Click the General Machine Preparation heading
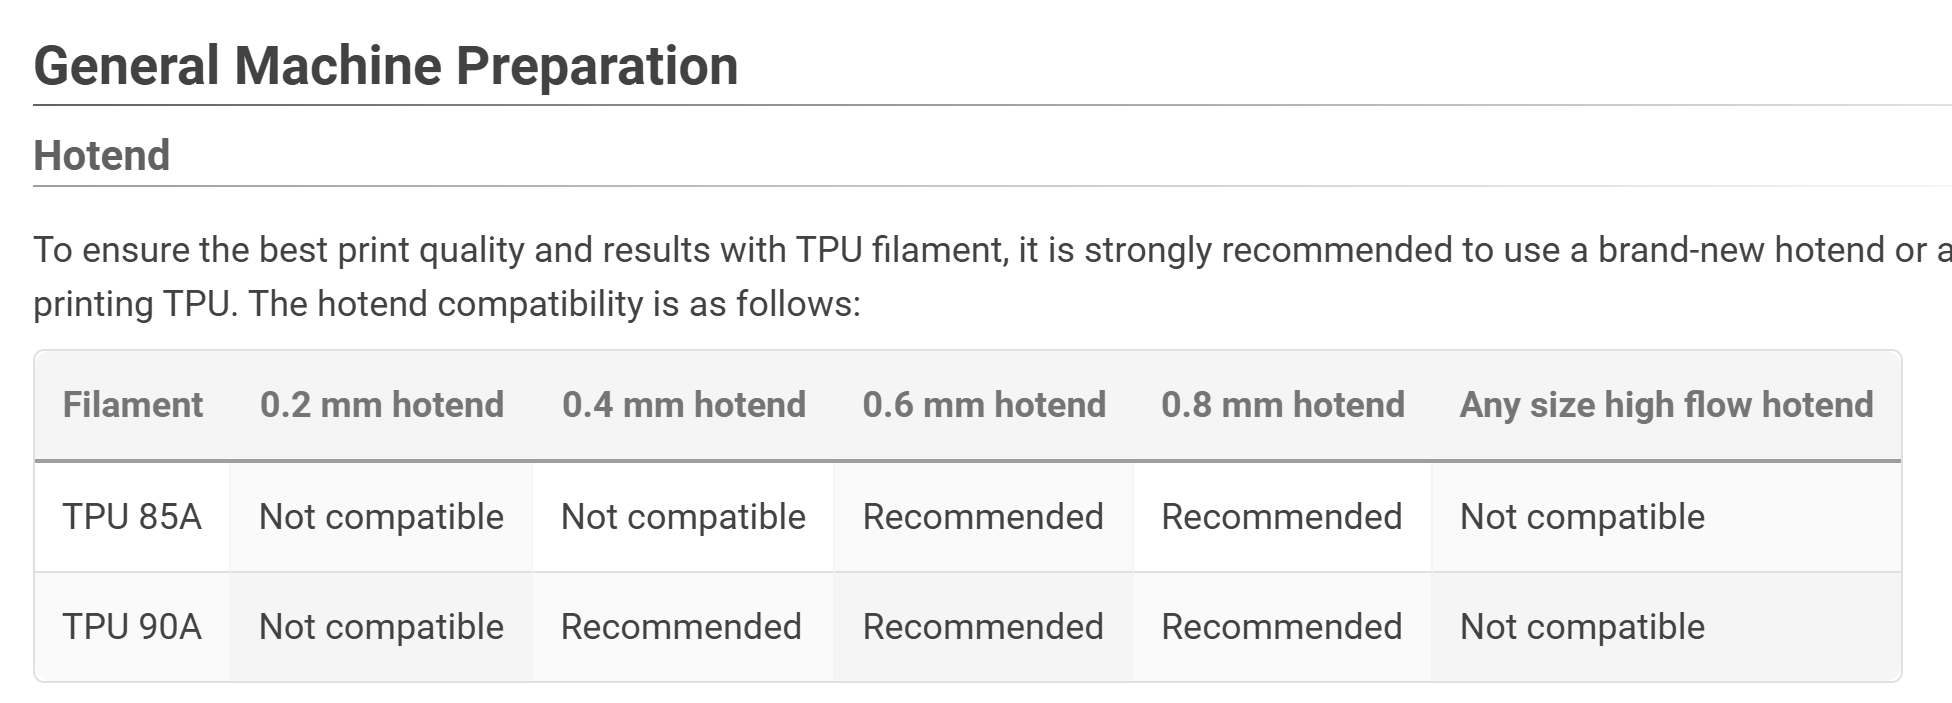The height and width of the screenshot is (703, 1952). [386, 66]
